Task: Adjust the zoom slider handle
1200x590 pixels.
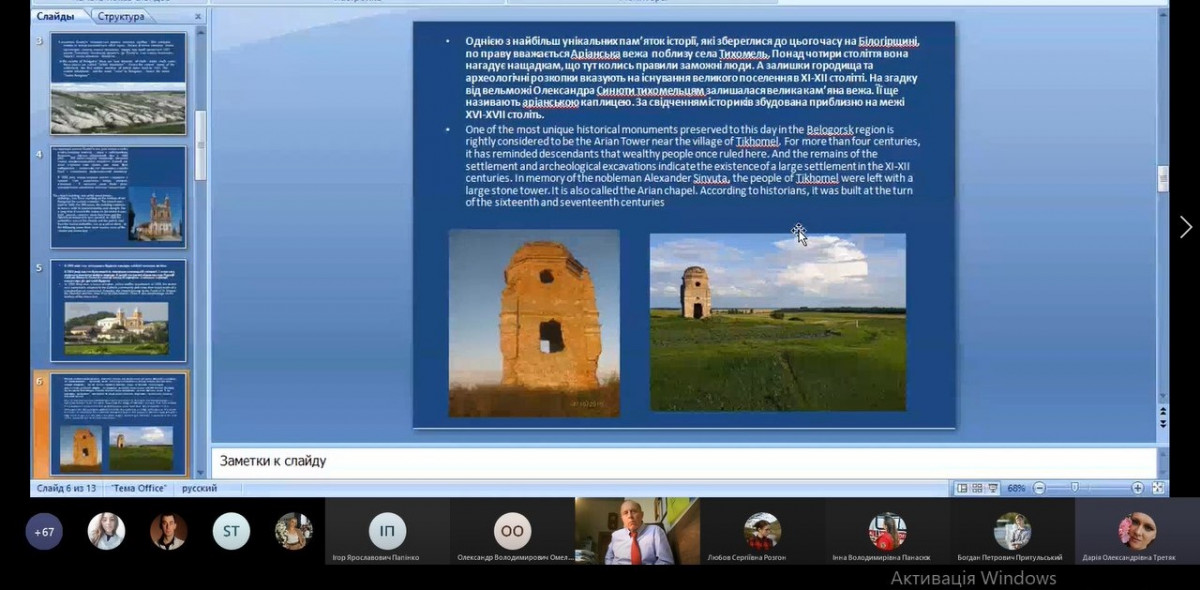Action: [1075, 488]
